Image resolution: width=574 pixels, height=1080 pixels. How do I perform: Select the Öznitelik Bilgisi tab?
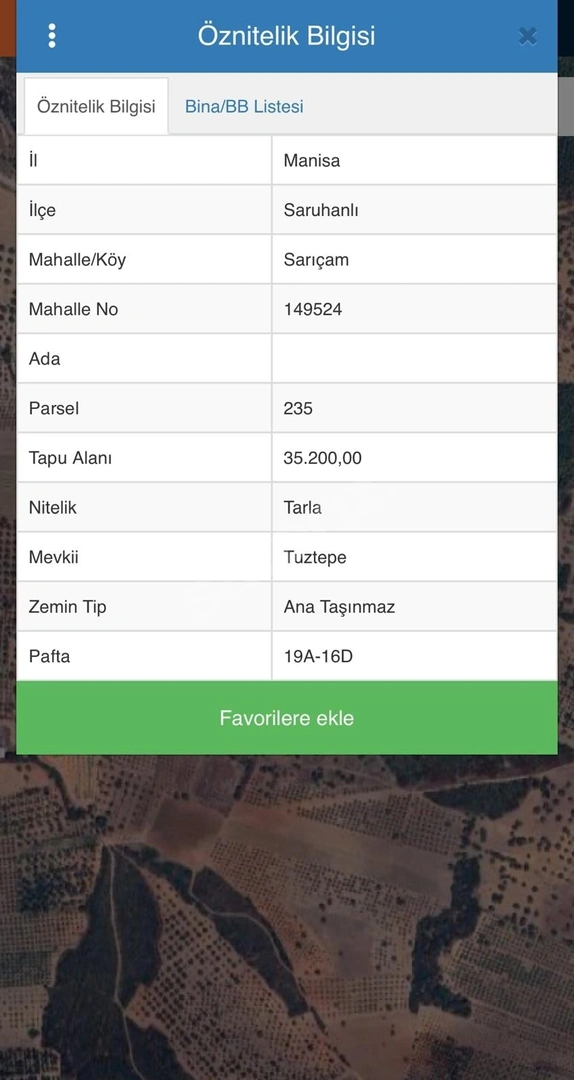[x=96, y=107]
